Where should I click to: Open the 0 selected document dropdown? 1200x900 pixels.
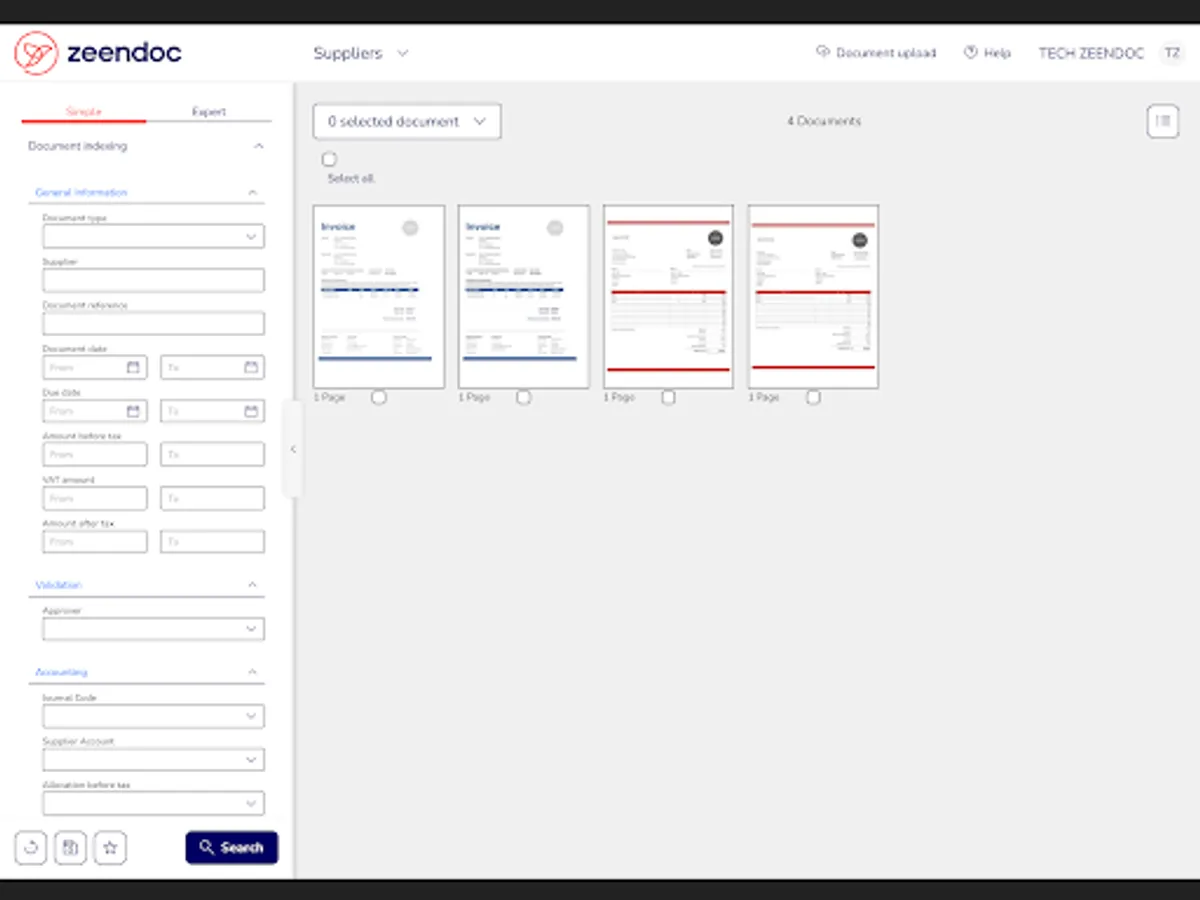(406, 121)
